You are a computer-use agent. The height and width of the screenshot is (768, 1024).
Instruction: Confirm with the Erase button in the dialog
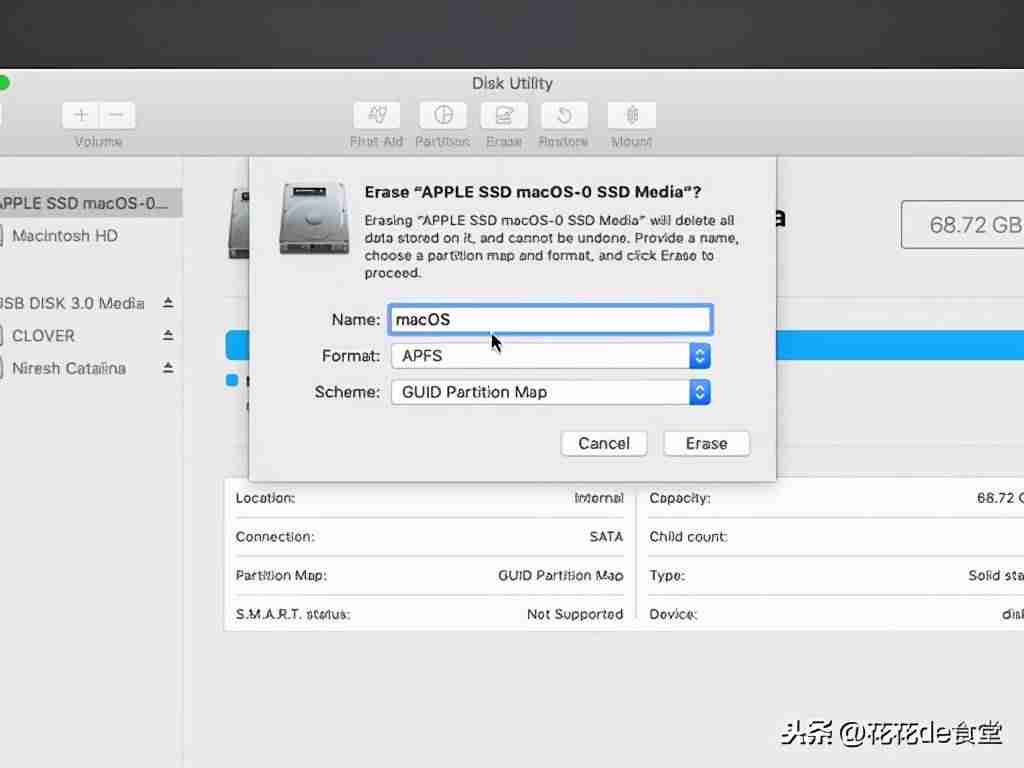click(x=707, y=443)
